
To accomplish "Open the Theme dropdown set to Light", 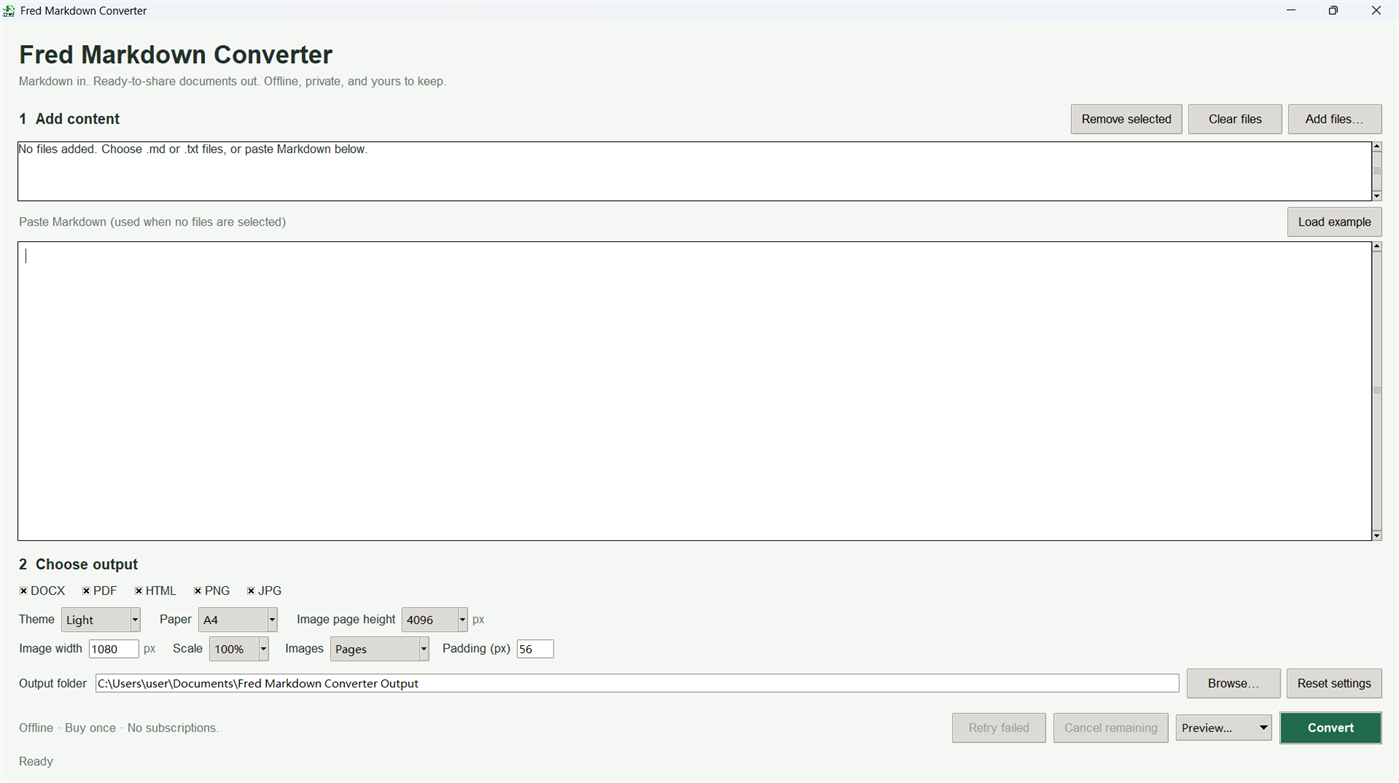I will pyautogui.click(x=101, y=620).
